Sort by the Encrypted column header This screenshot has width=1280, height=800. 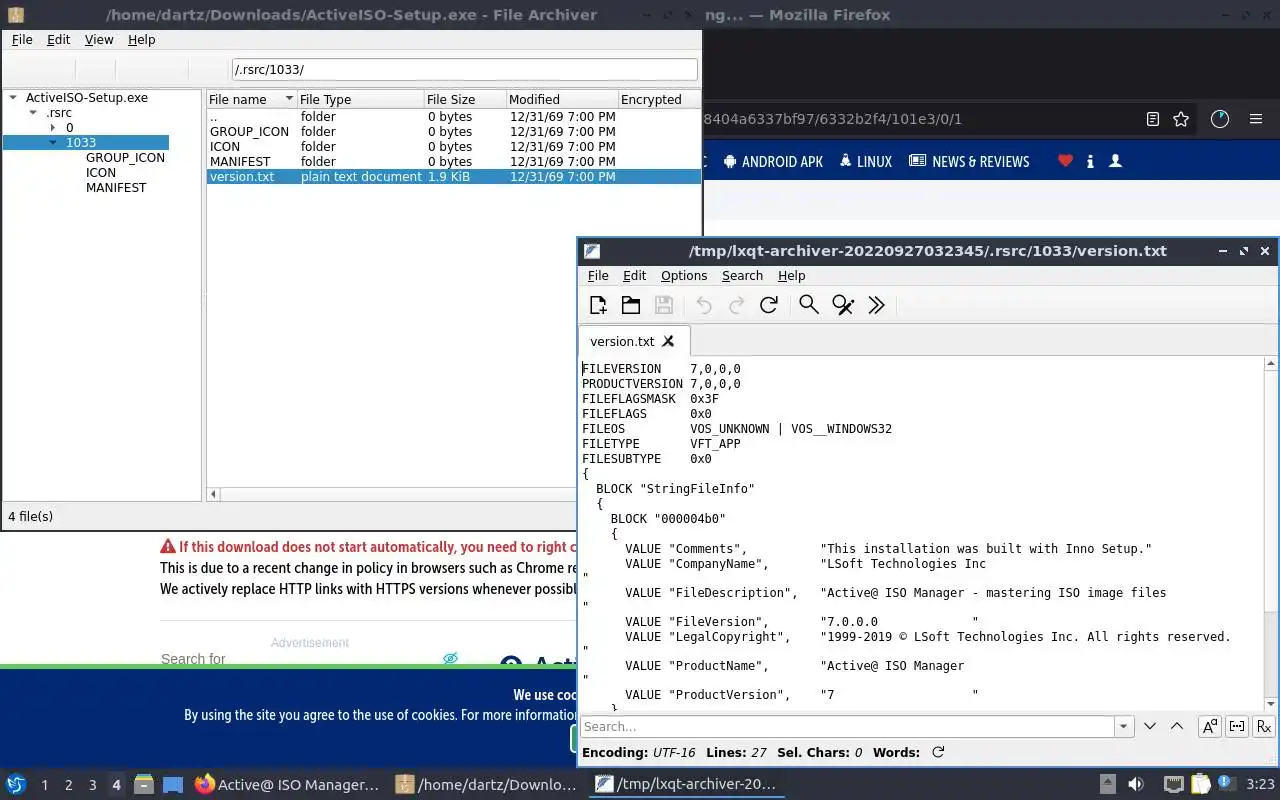coord(659,100)
